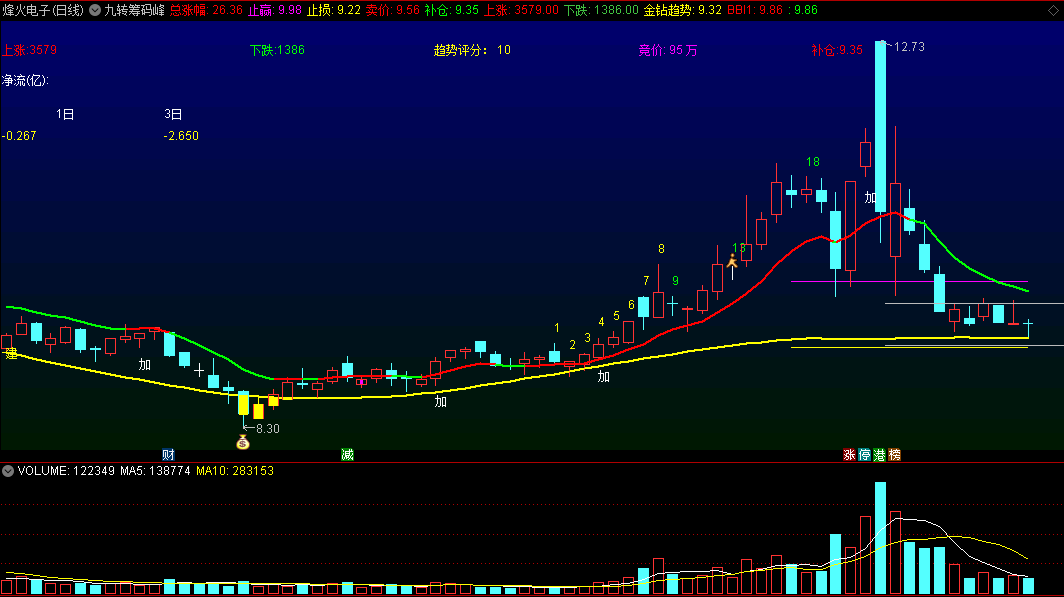Open the 榜 event marker
1064x597 pixels.
point(894,455)
